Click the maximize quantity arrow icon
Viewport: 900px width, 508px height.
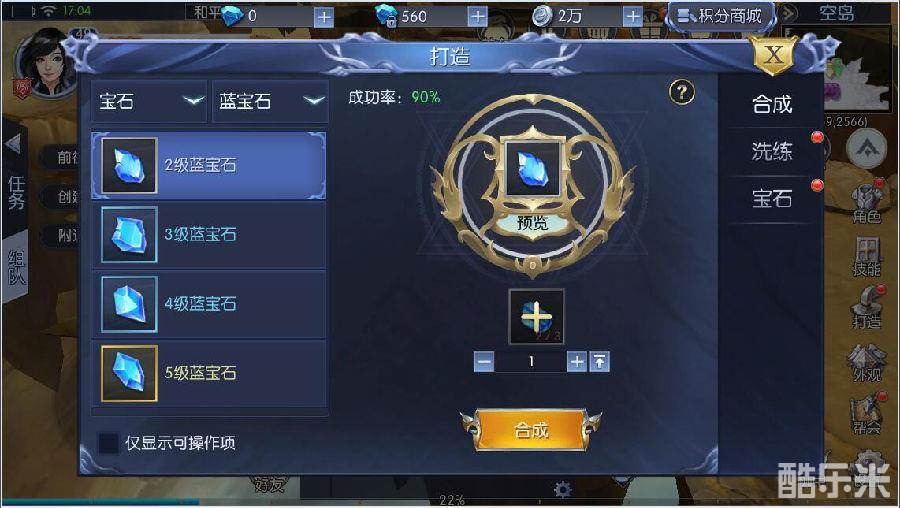point(599,362)
